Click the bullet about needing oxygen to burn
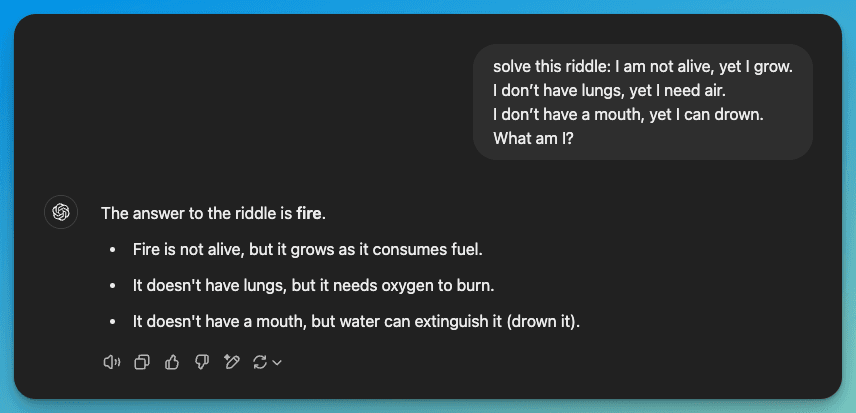The image size is (856, 413). pyautogui.click(x=314, y=285)
